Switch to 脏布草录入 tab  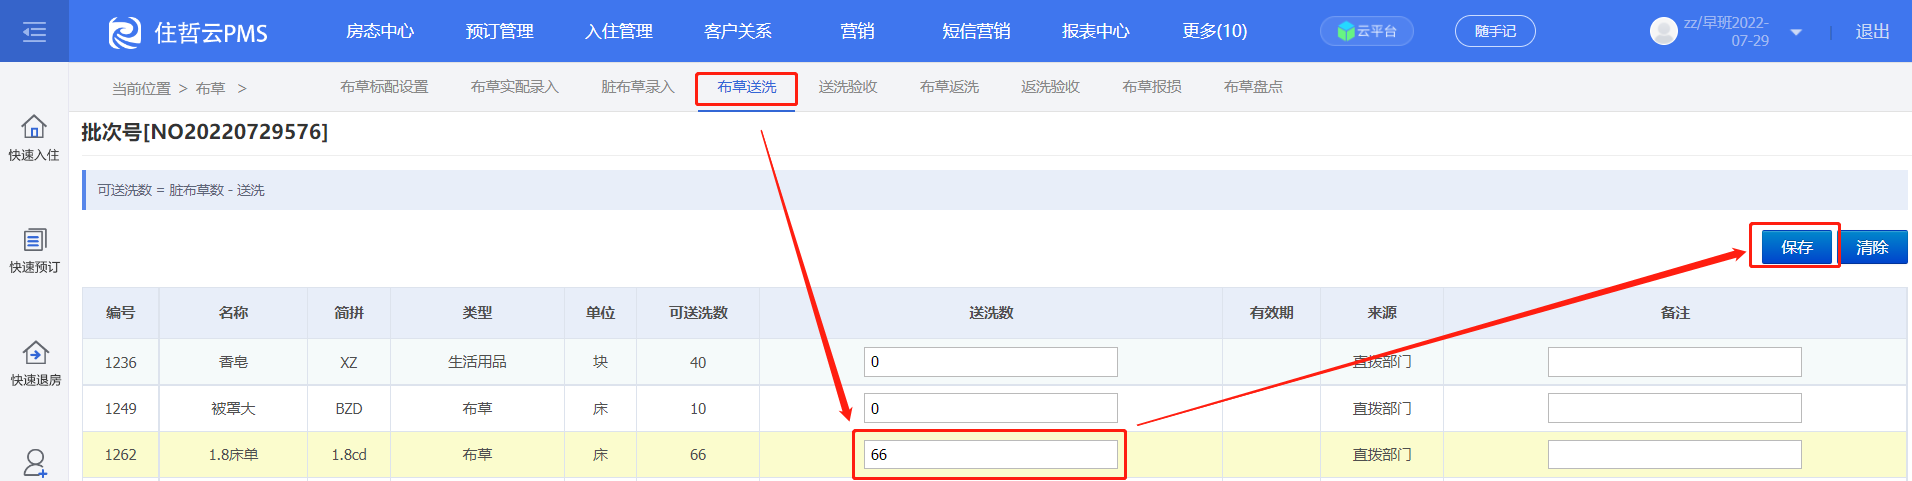(x=638, y=87)
